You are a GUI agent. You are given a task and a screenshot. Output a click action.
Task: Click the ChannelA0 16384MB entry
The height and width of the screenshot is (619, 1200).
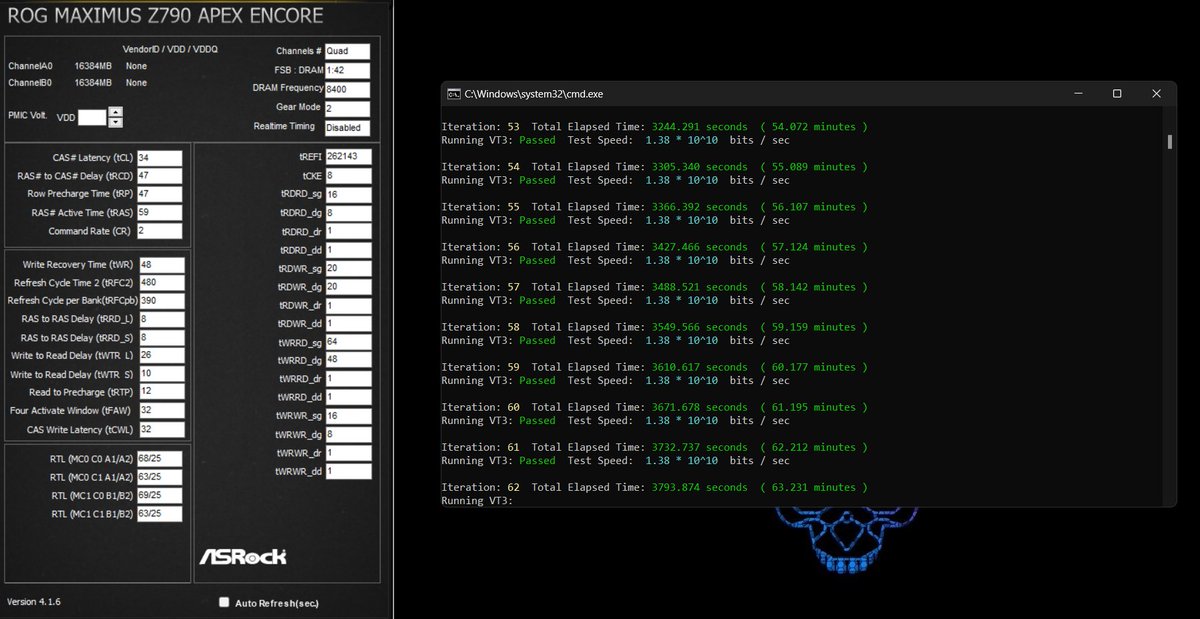click(x=78, y=66)
